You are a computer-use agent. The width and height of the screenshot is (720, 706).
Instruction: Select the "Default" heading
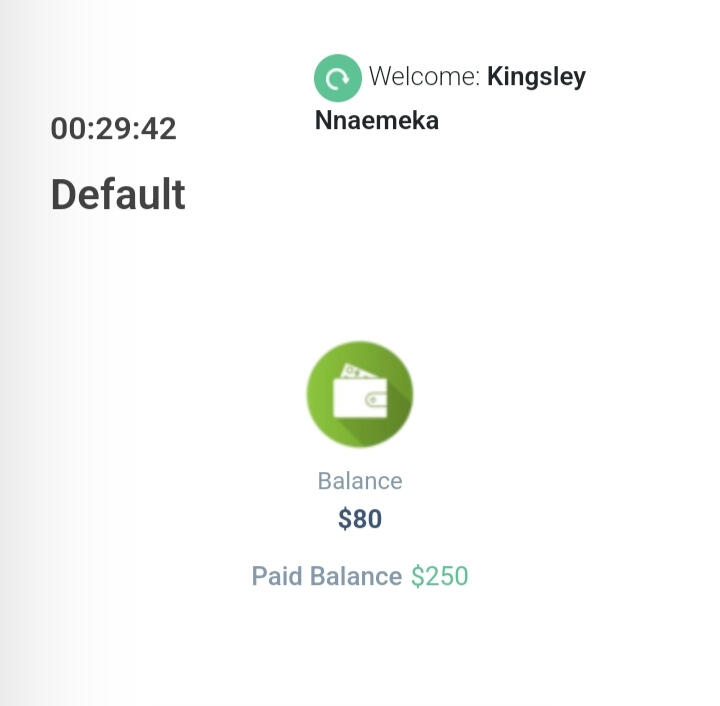[118, 194]
